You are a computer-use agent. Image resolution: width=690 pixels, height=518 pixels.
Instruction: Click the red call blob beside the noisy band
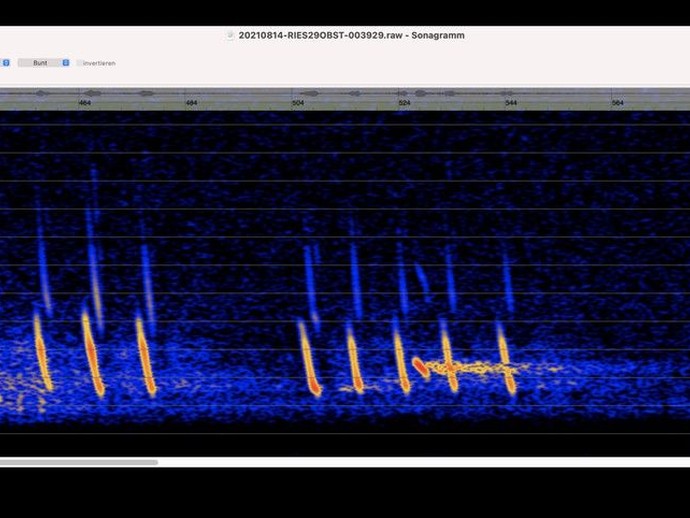coord(421,367)
